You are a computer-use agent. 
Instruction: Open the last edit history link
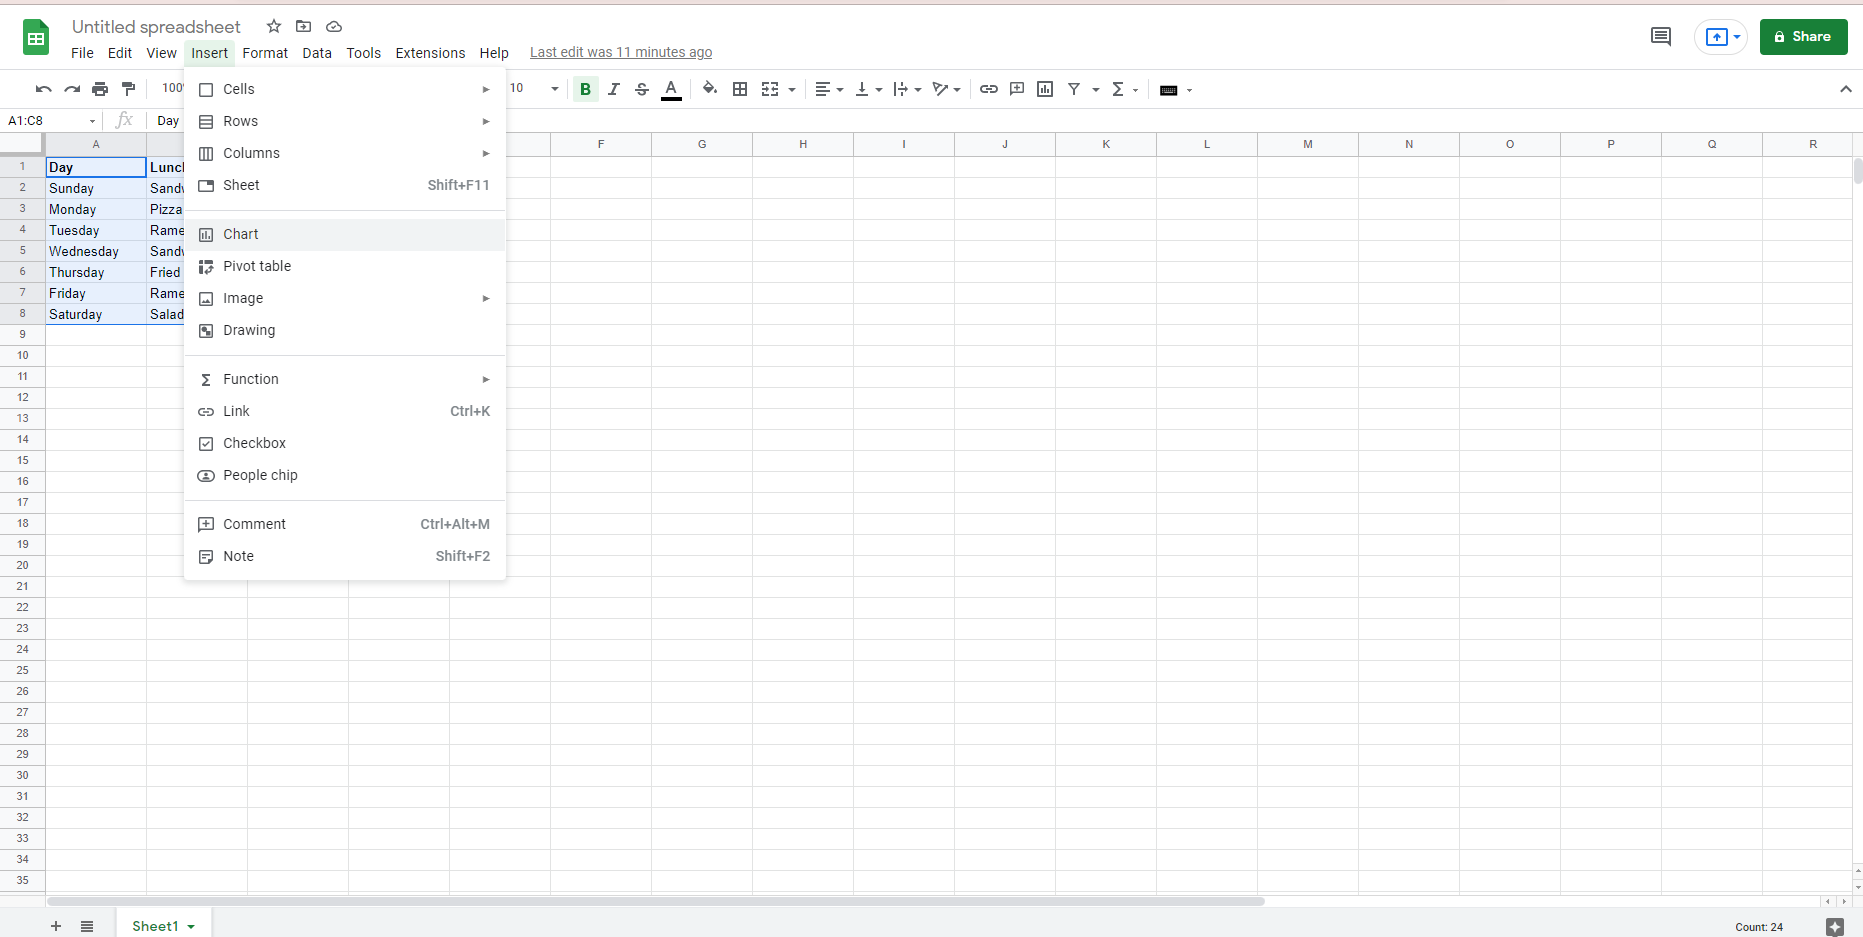[620, 53]
